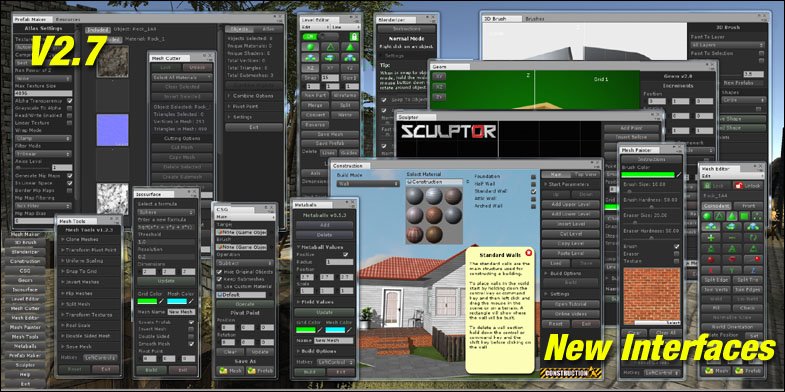Enable Alpha Transparency in Atlas Settings
The image size is (785, 392).
[x=70, y=101]
